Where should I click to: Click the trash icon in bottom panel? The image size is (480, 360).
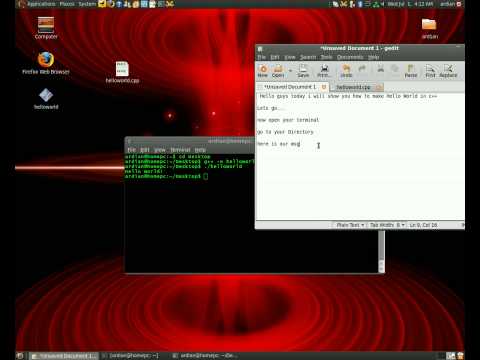pyautogui.click(x=460, y=356)
